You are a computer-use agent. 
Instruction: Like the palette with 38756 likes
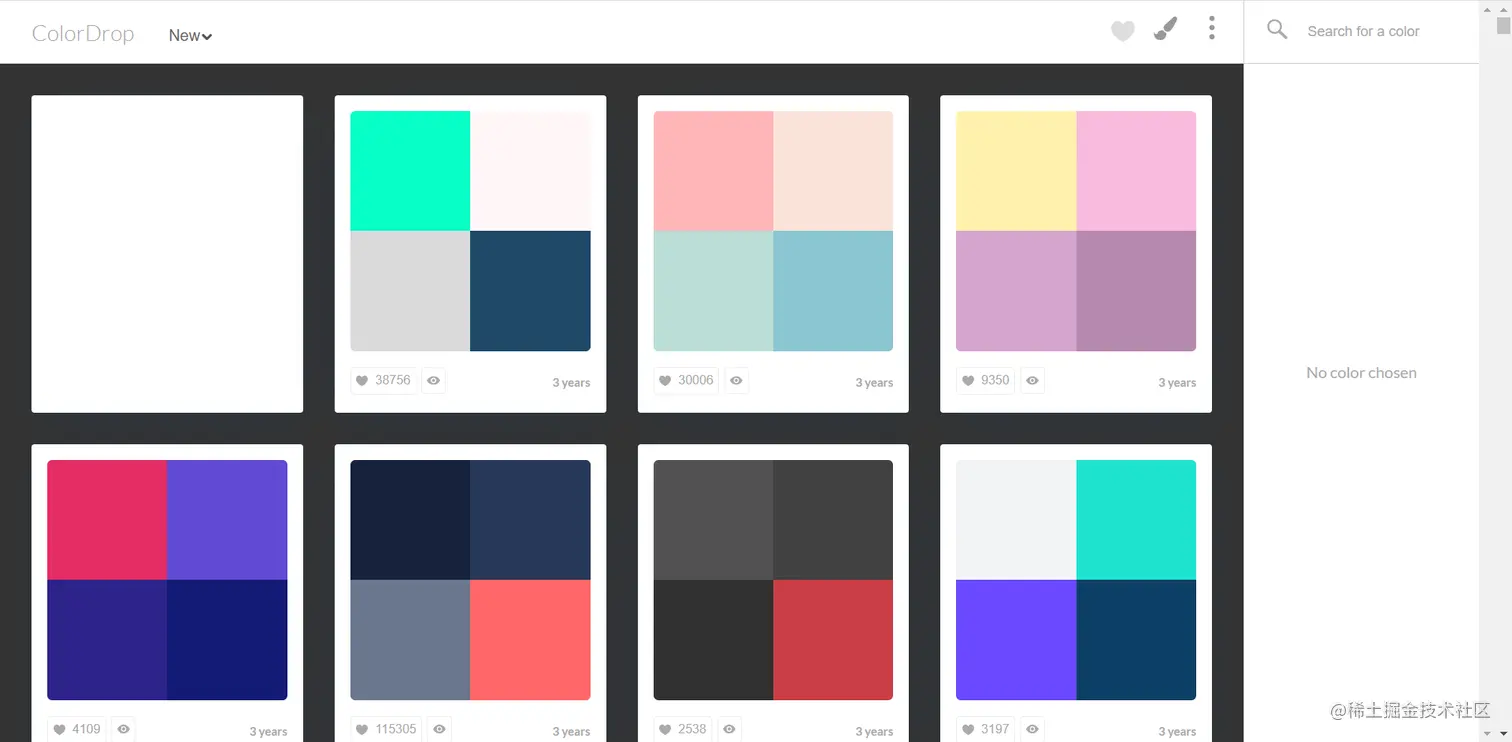(383, 380)
